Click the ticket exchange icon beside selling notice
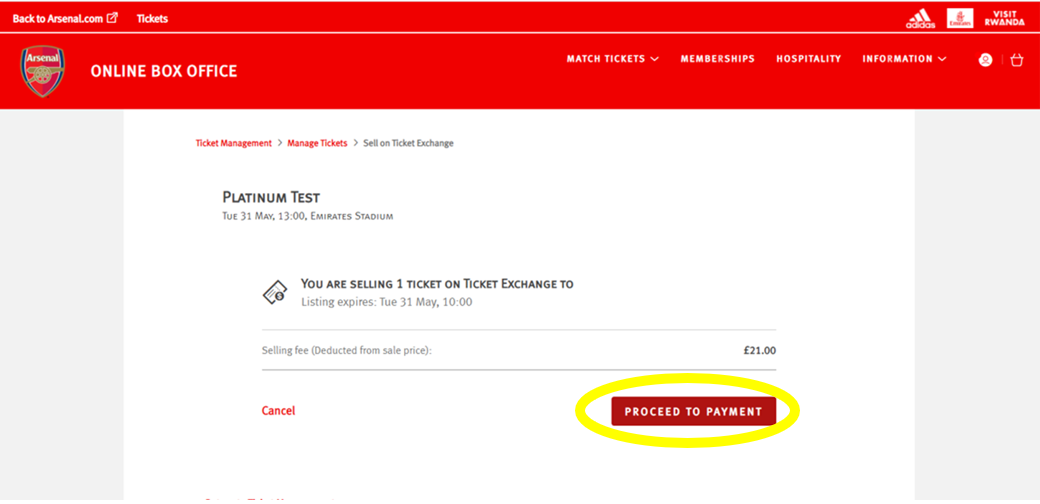Screen dimensions: 1040x504 [275, 292]
